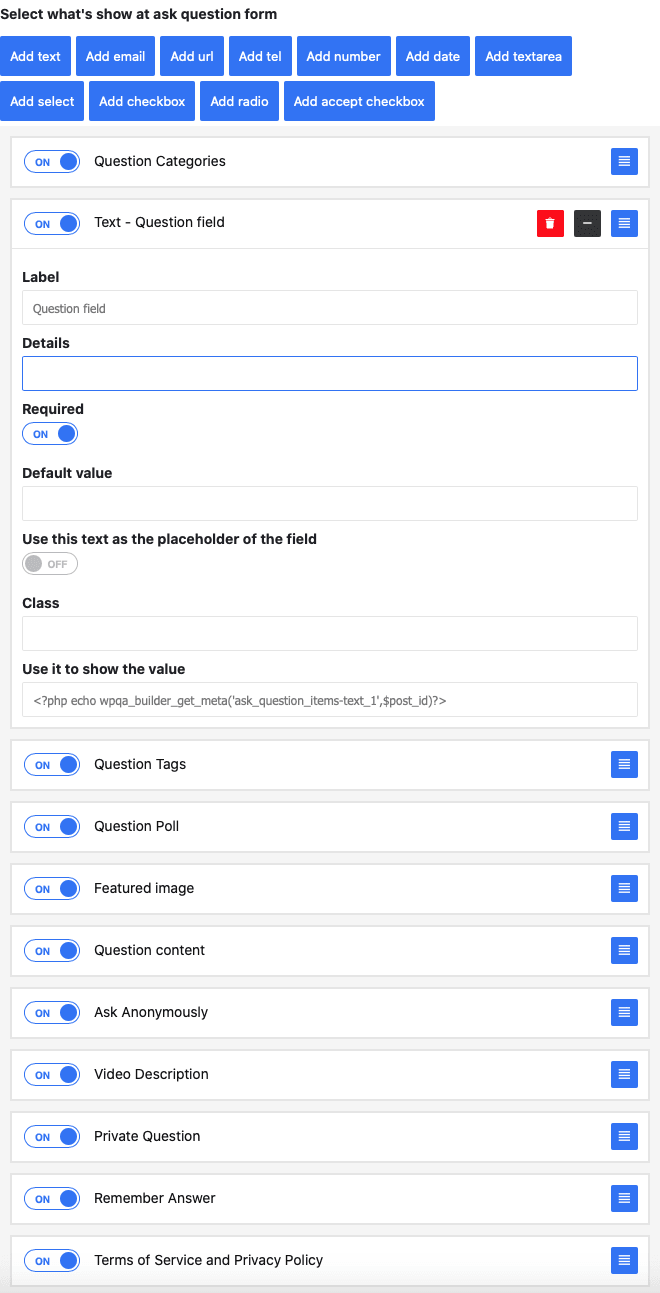Focus the Label input field
The image size is (660, 1293).
(x=329, y=308)
